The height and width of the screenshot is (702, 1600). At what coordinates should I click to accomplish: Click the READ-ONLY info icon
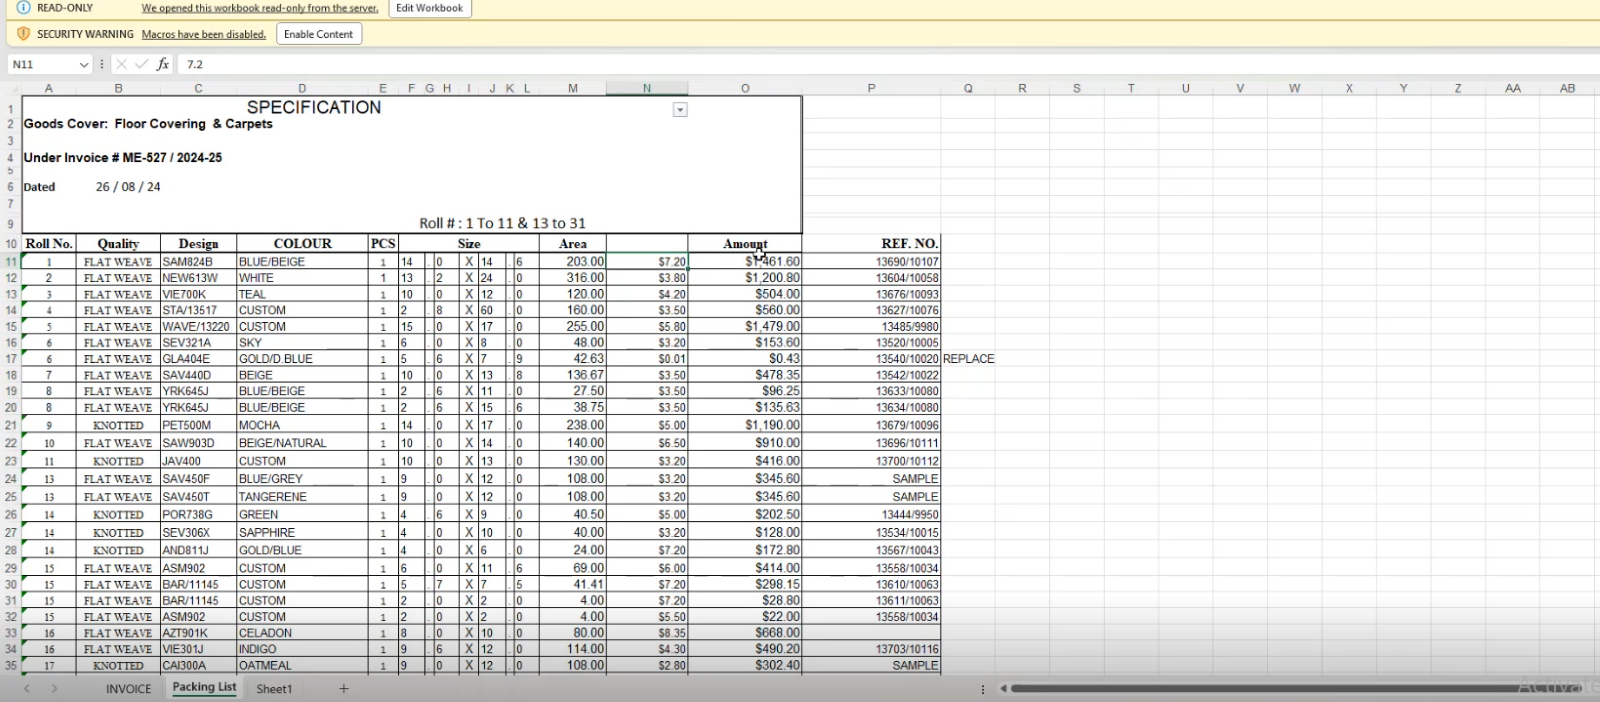24,8
